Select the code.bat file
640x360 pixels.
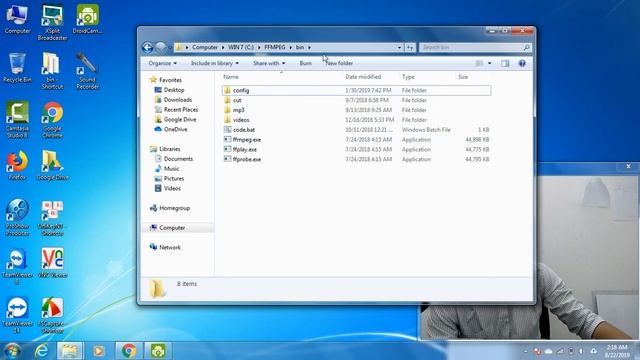point(356,129)
